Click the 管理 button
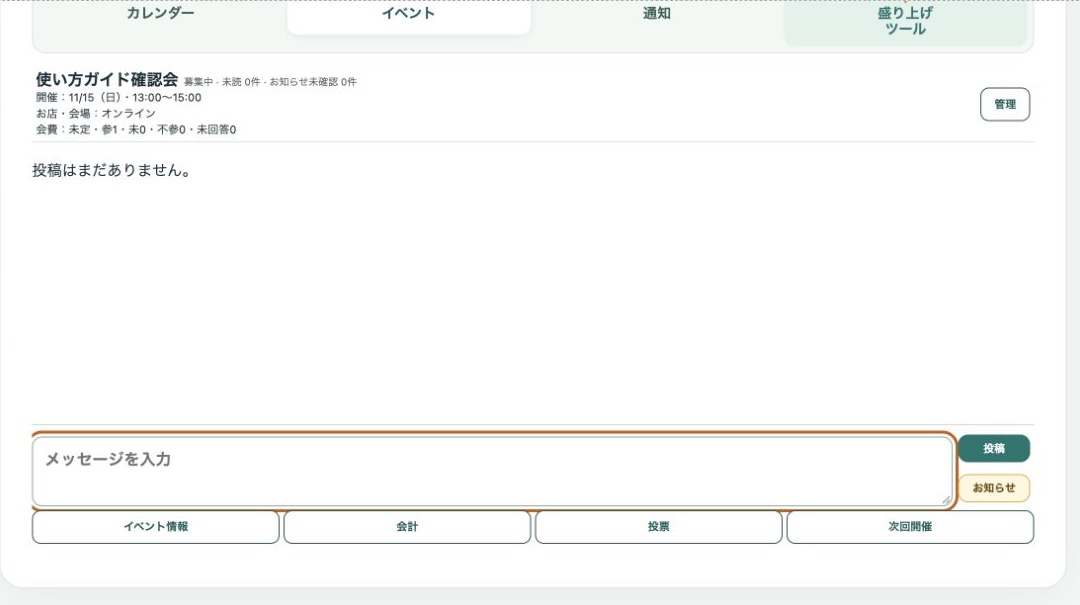Viewport: 1080px width, 605px height. click(1005, 105)
